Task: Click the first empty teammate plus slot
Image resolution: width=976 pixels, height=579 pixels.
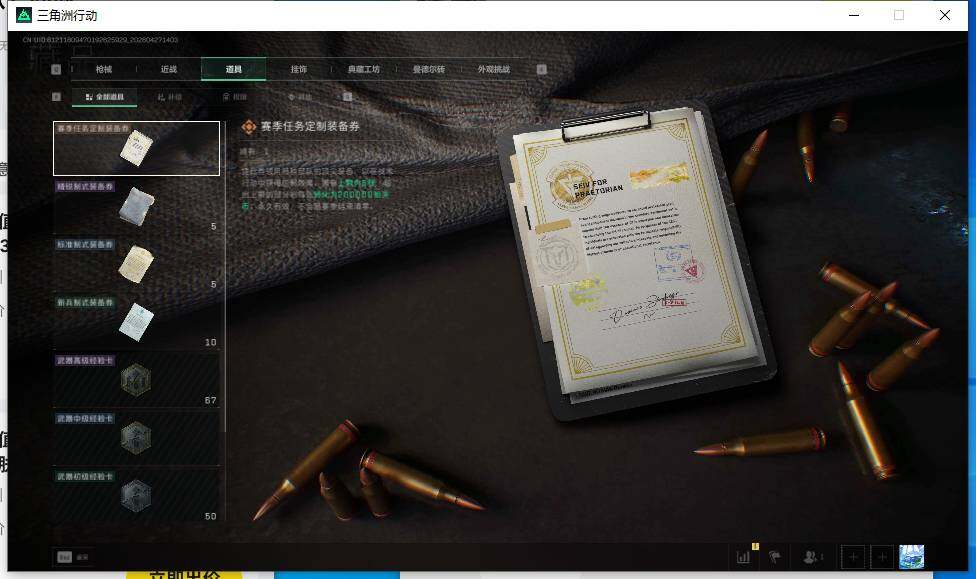Action: 853,557
